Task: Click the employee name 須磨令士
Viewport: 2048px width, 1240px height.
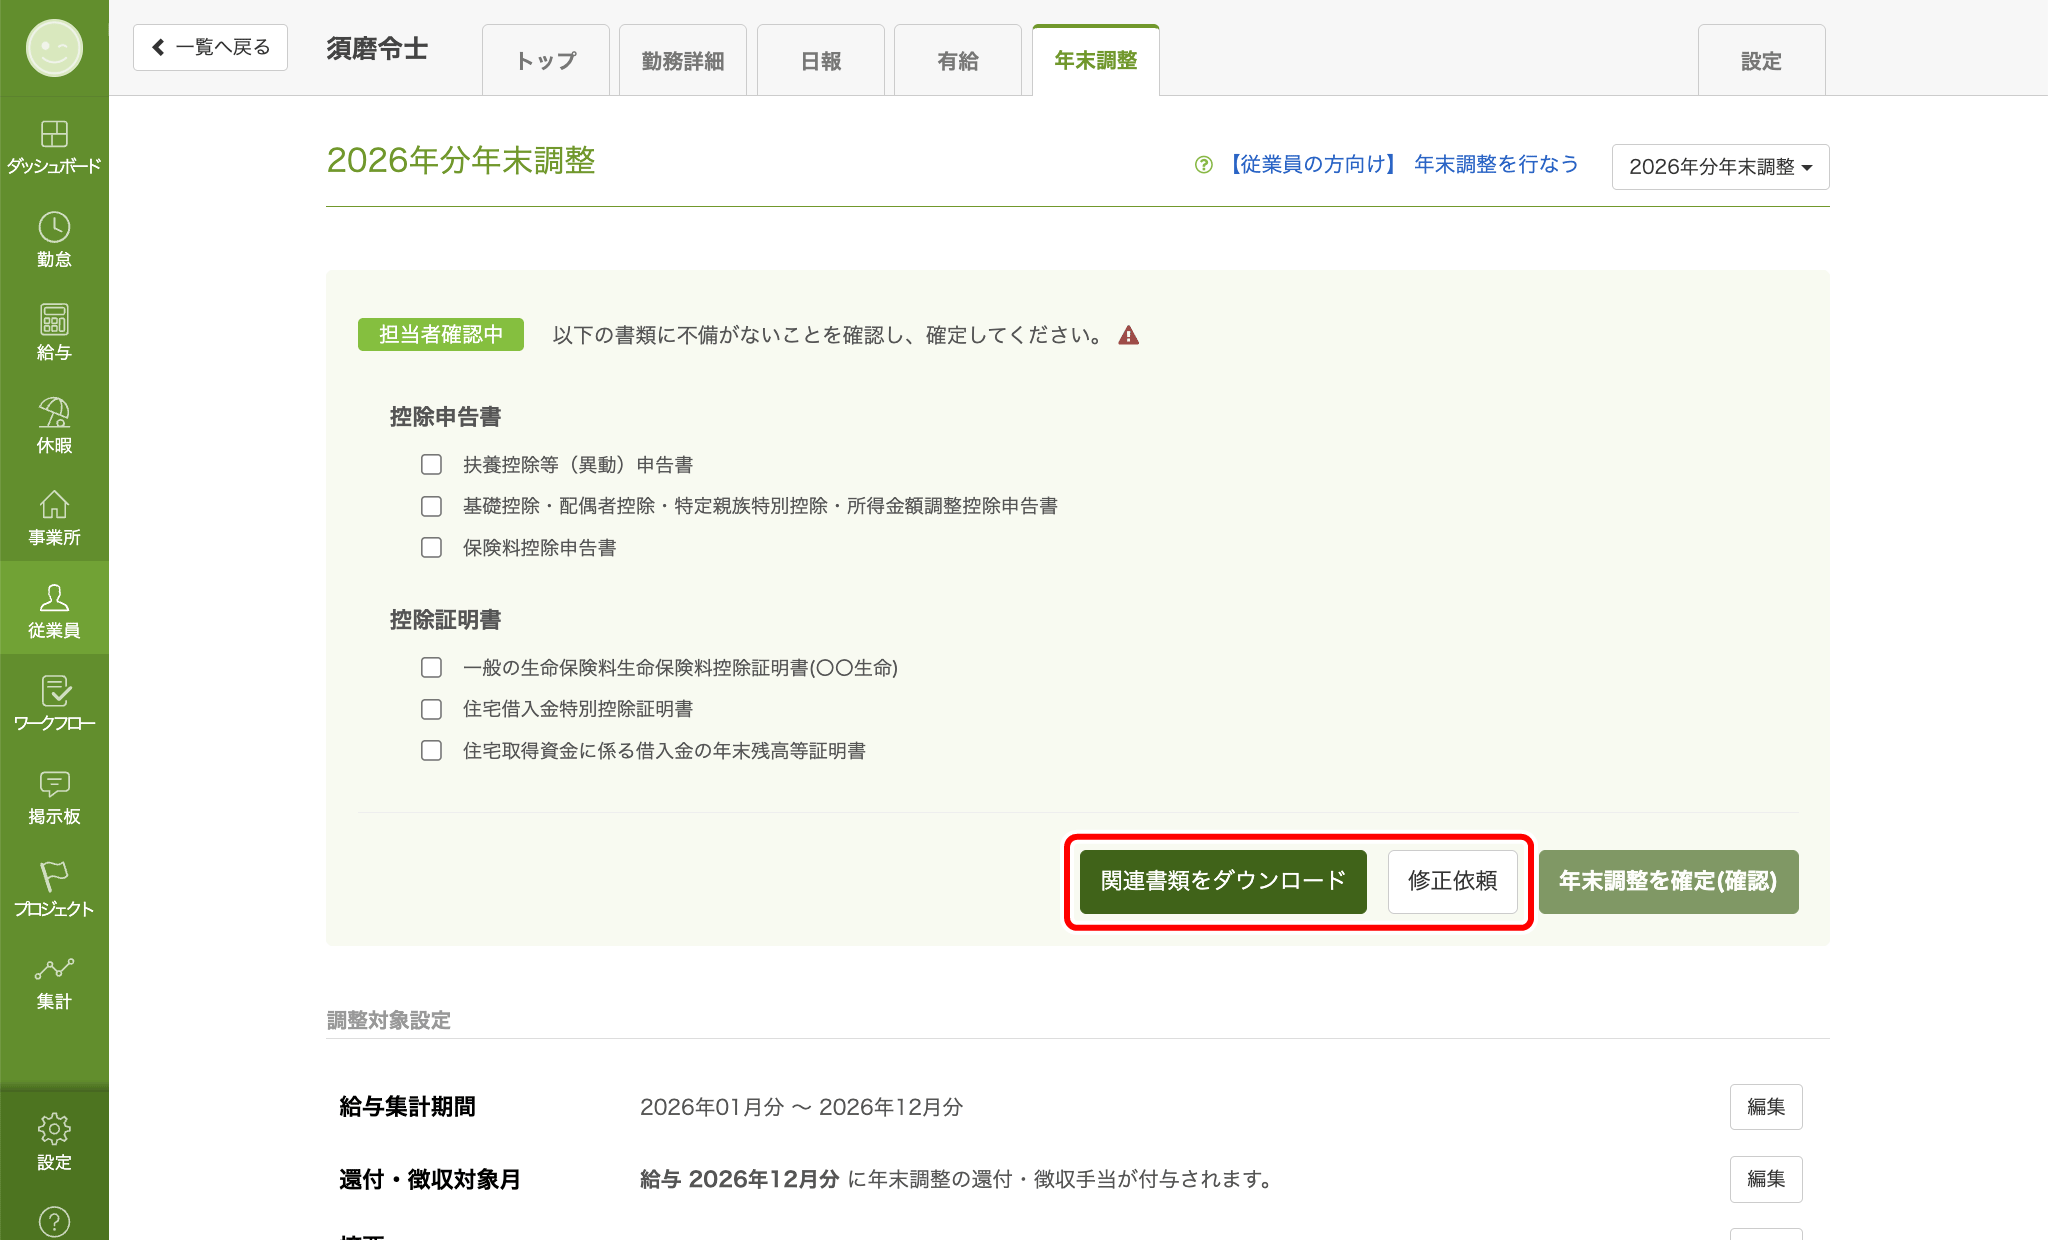Action: pos(377,48)
